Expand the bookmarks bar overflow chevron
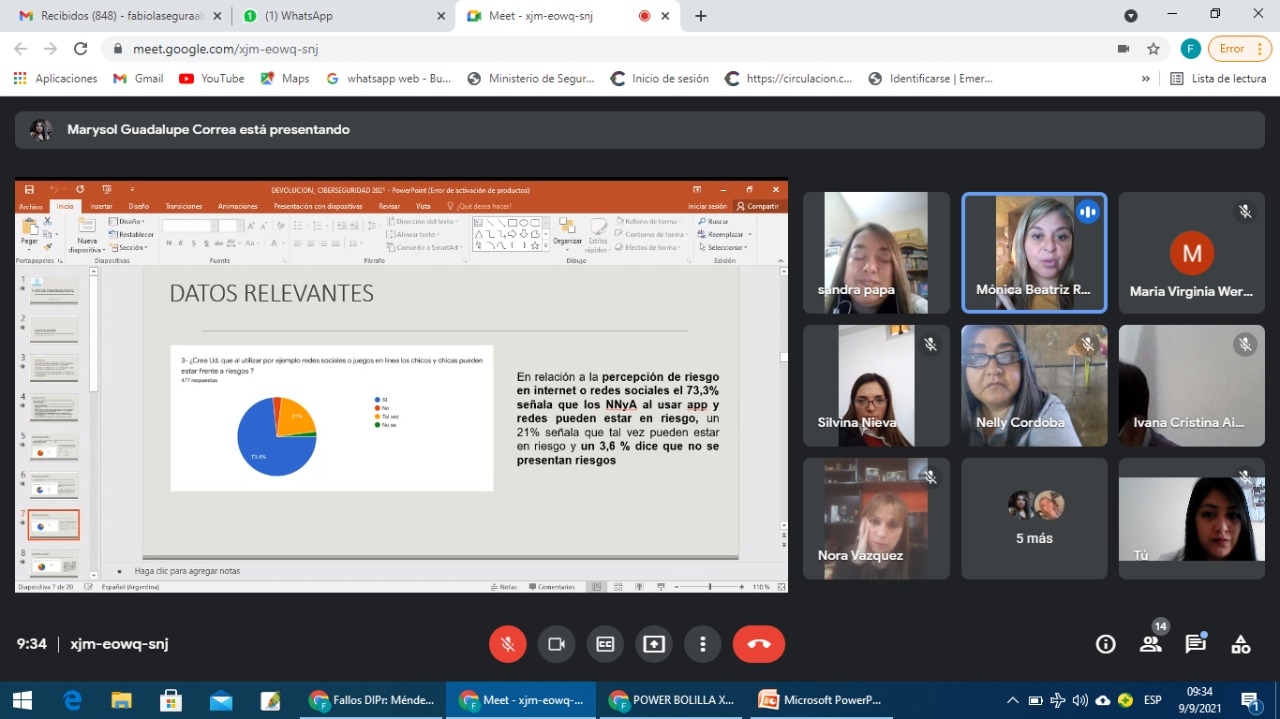This screenshot has height=719, width=1280. point(1146,79)
